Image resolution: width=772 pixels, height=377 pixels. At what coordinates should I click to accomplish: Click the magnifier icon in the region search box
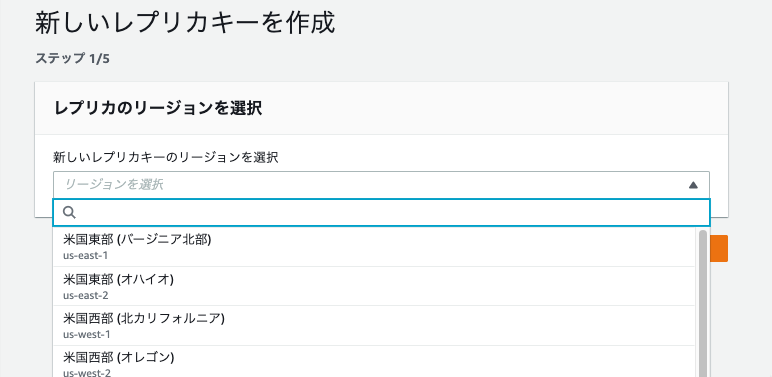(70, 212)
